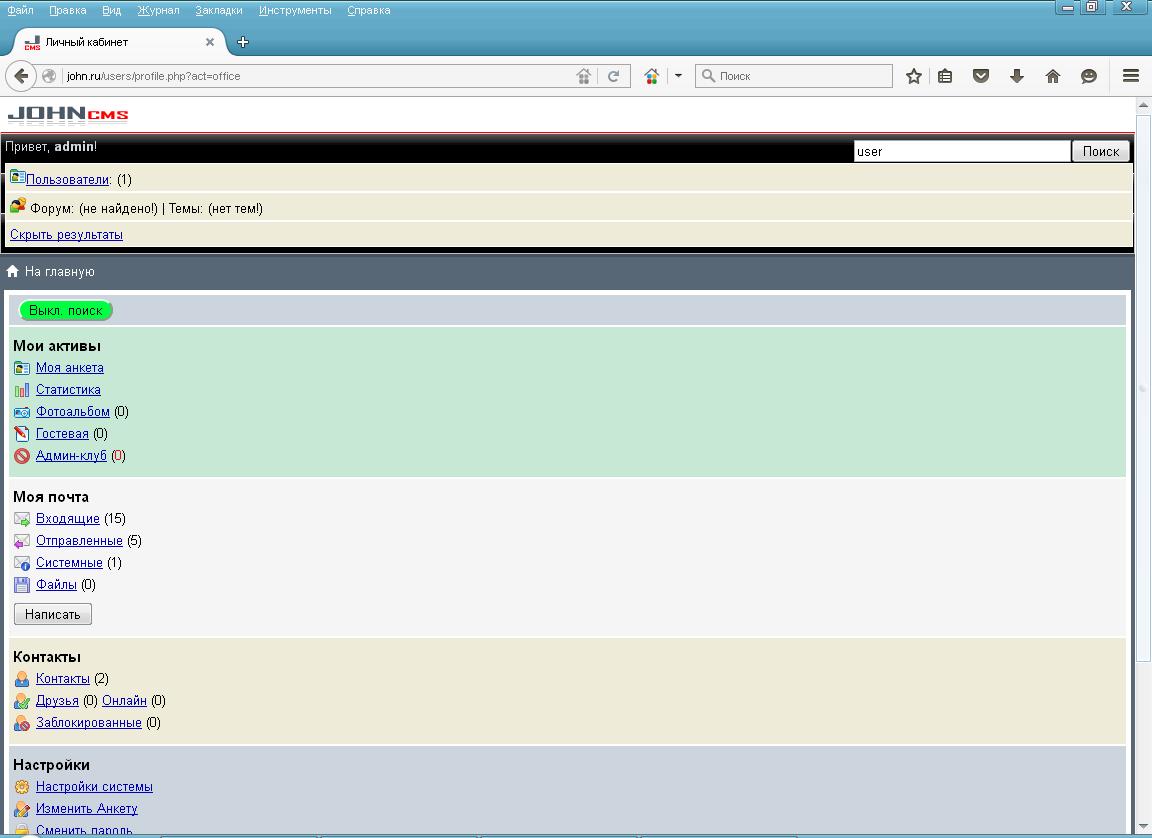Open the Моя анкета link
The image size is (1152, 838).
coord(70,367)
